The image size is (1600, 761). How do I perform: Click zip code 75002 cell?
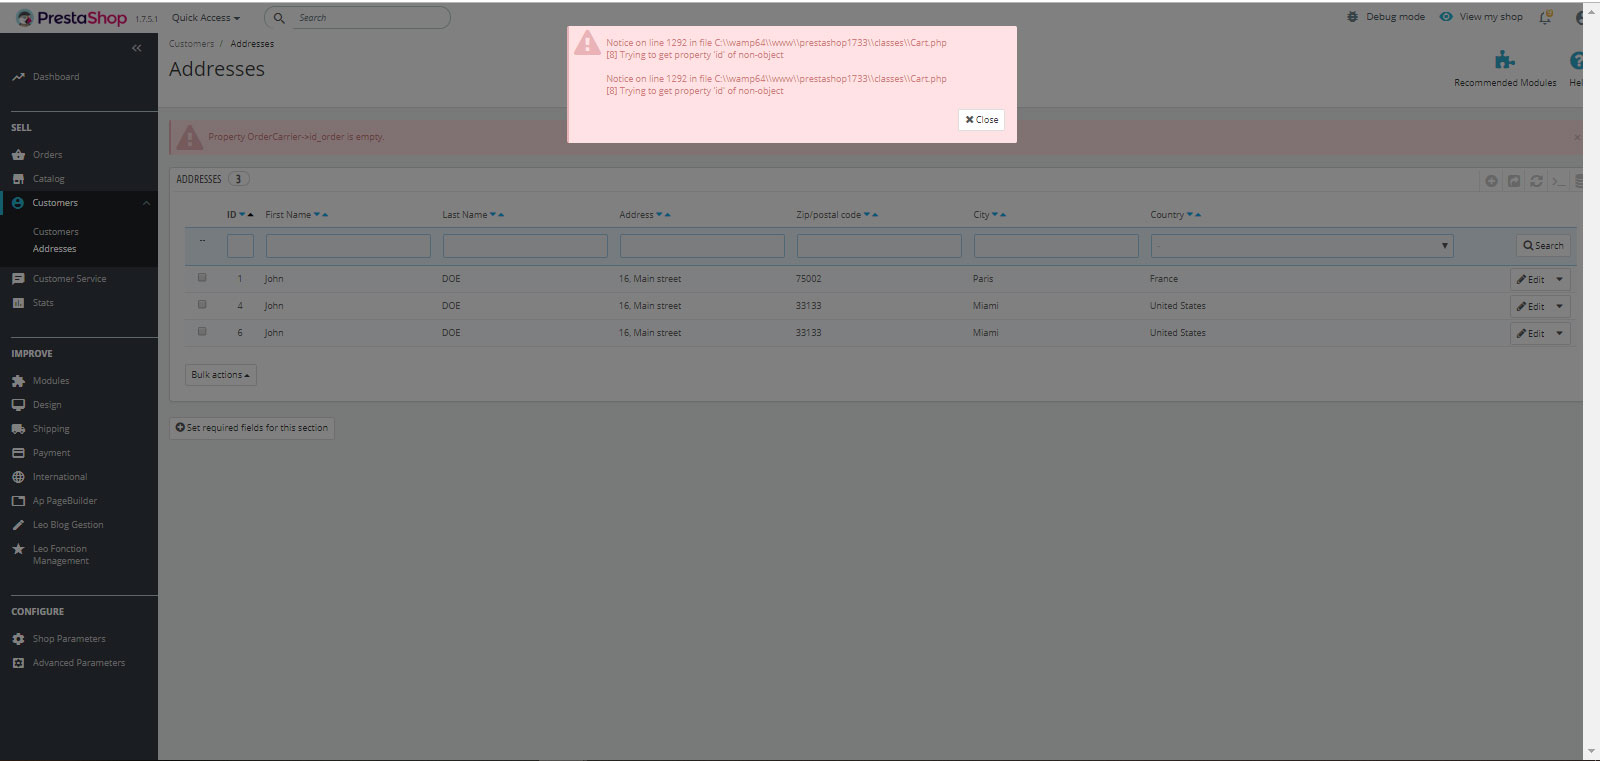808,279
